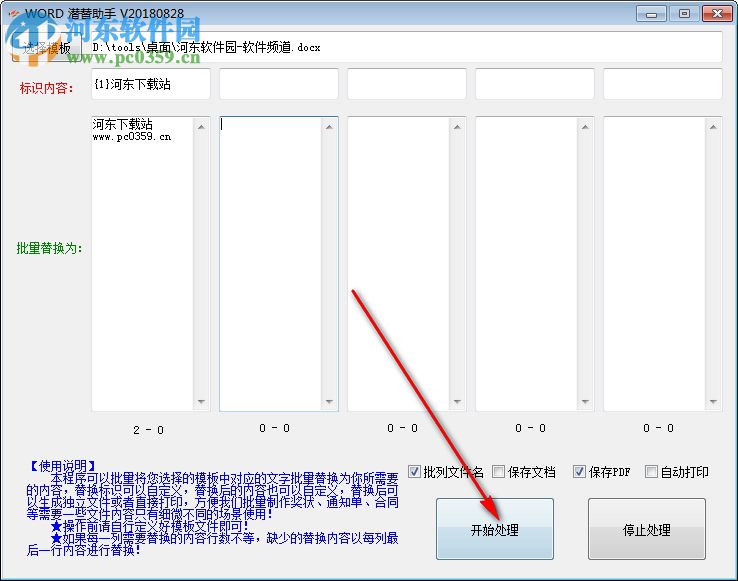The height and width of the screenshot is (581, 738).
Task: Maximize the WORD 潜替助手 window
Action: click(x=684, y=14)
